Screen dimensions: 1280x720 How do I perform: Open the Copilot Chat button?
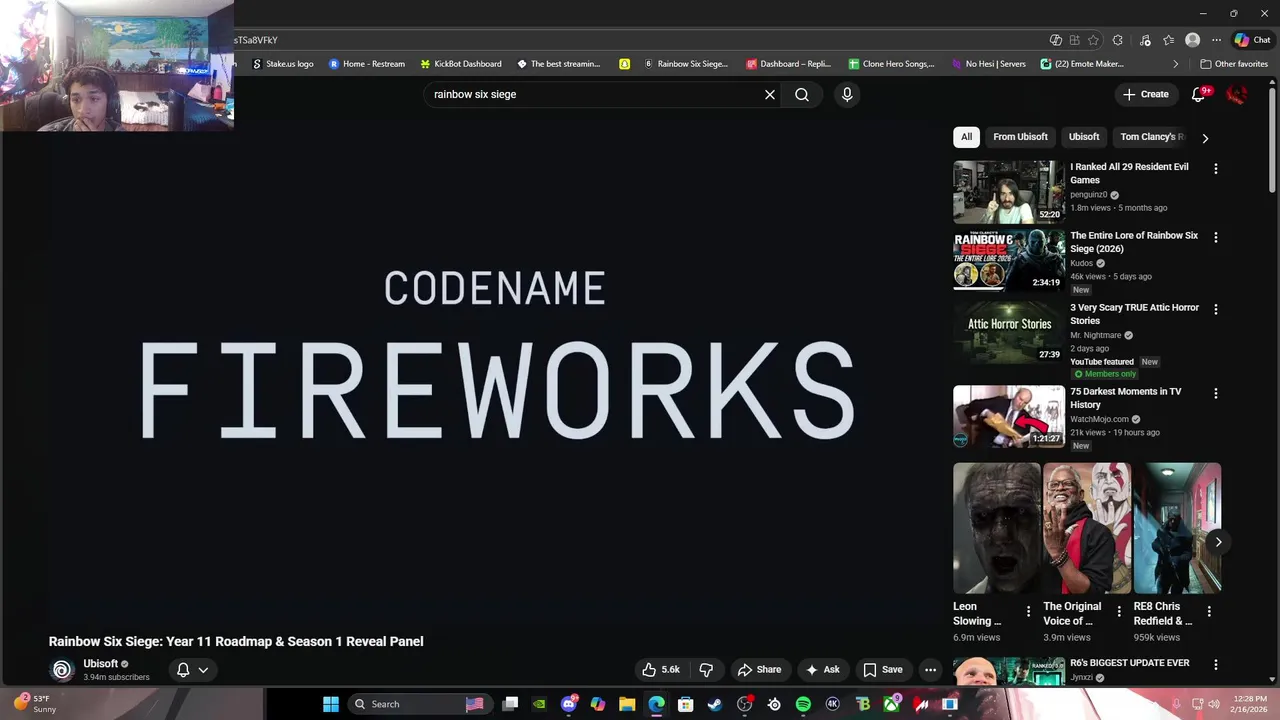coord(1253,40)
